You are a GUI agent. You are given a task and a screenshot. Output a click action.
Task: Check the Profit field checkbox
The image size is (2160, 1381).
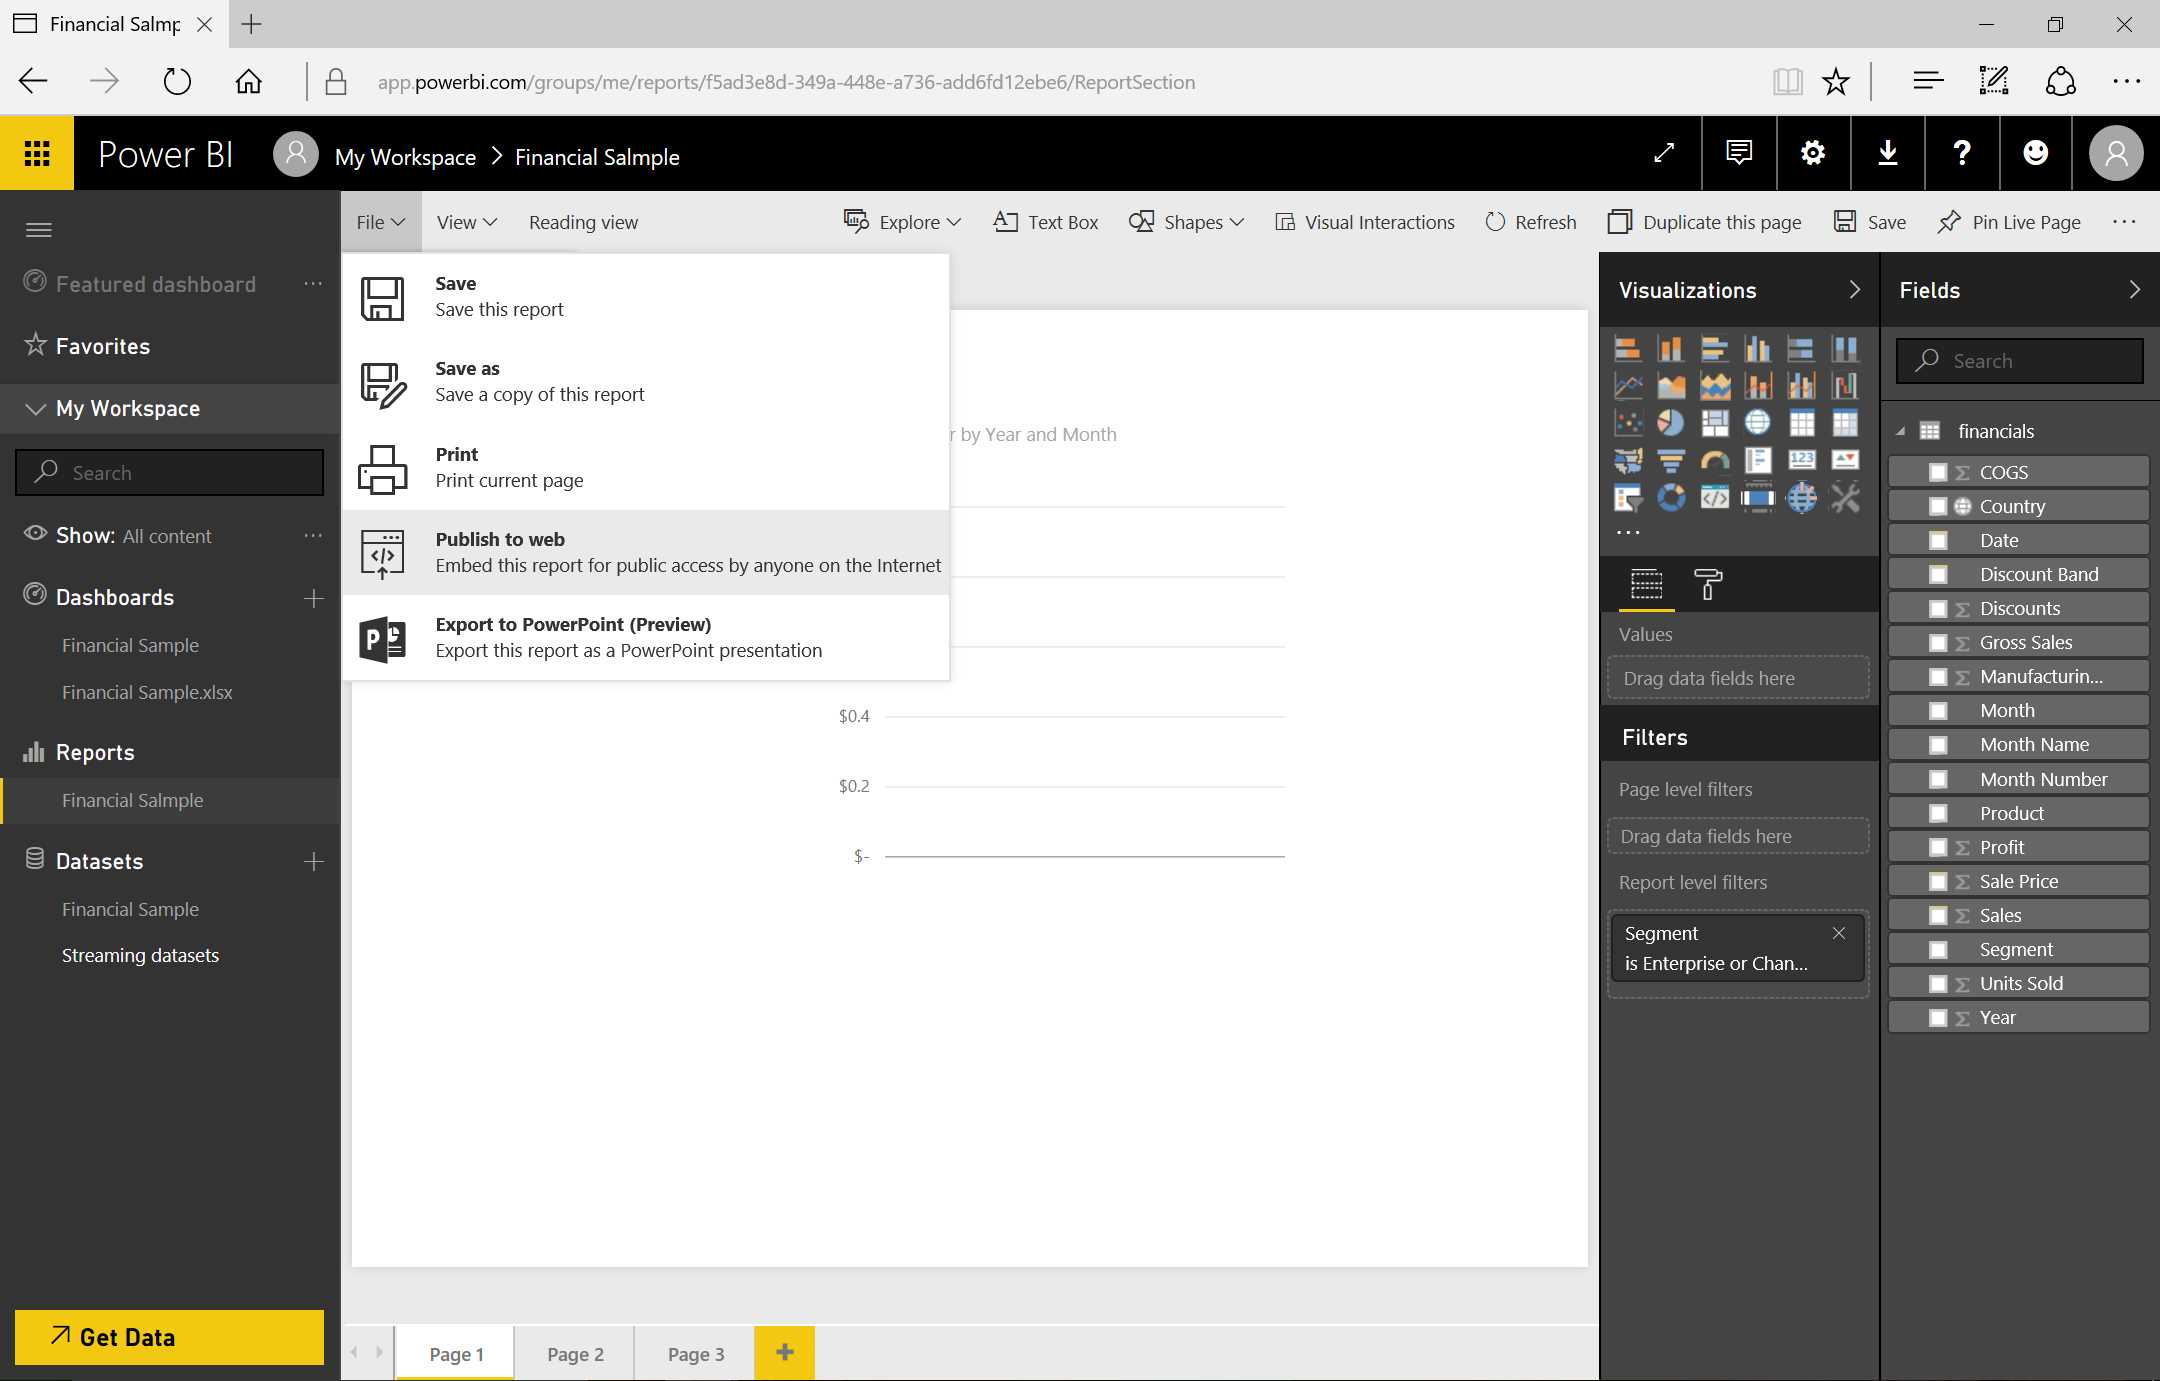1938,847
